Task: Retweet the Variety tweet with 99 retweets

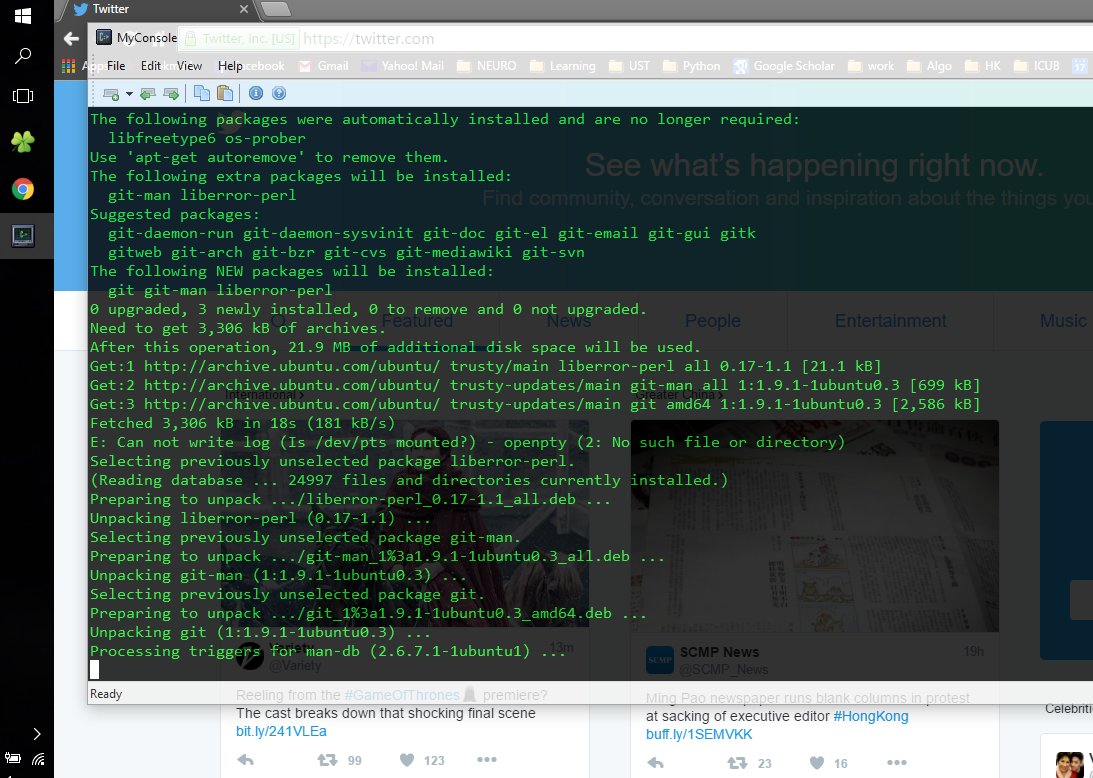Action: tap(327, 760)
